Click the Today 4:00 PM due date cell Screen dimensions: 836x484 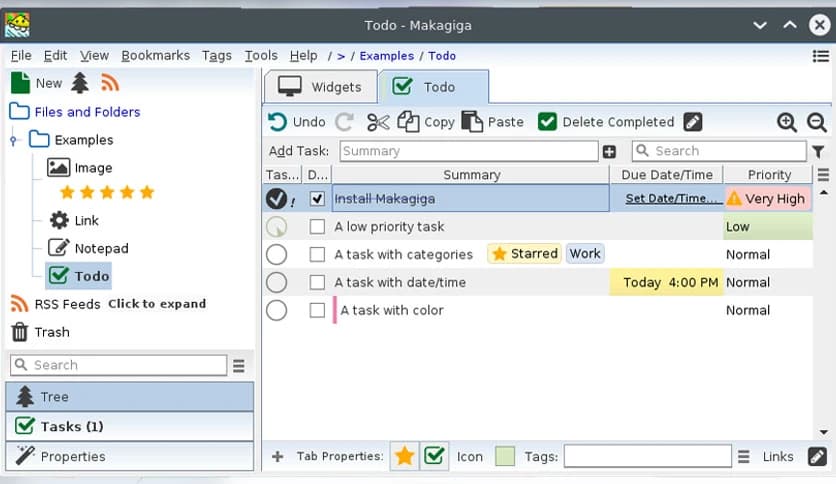(666, 282)
